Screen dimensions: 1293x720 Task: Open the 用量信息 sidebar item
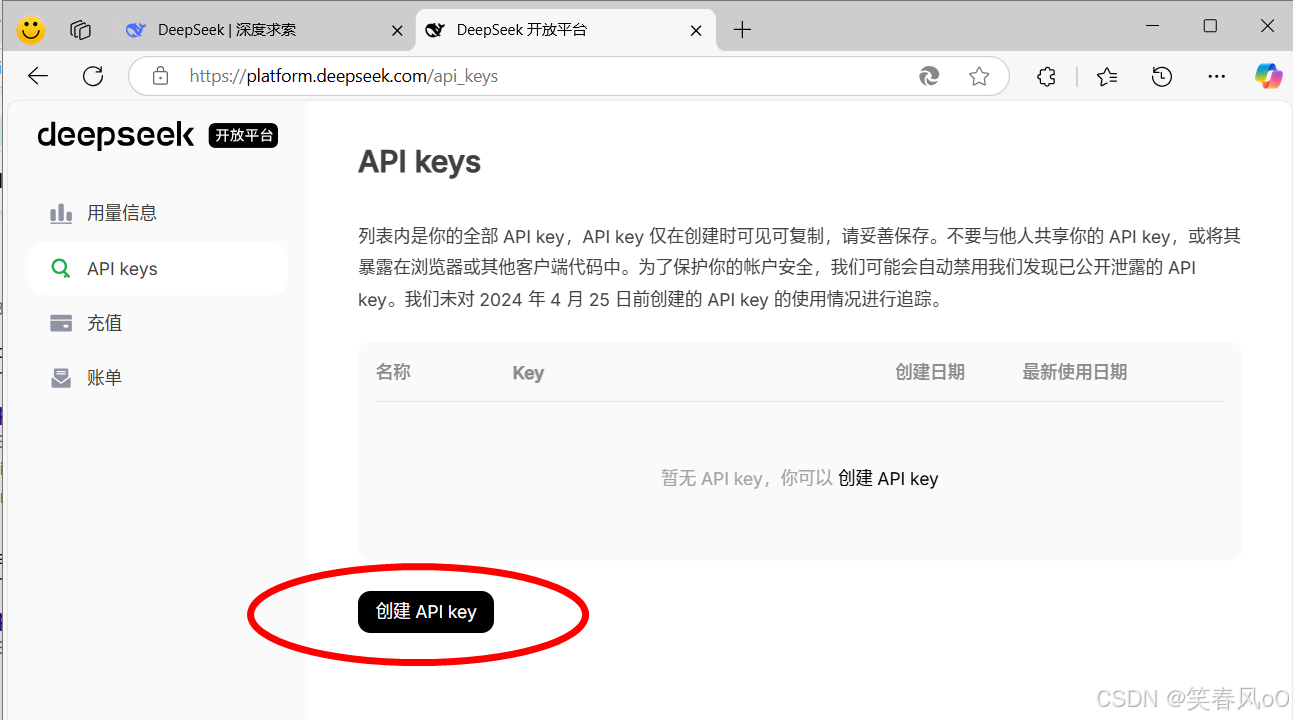tap(158, 213)
